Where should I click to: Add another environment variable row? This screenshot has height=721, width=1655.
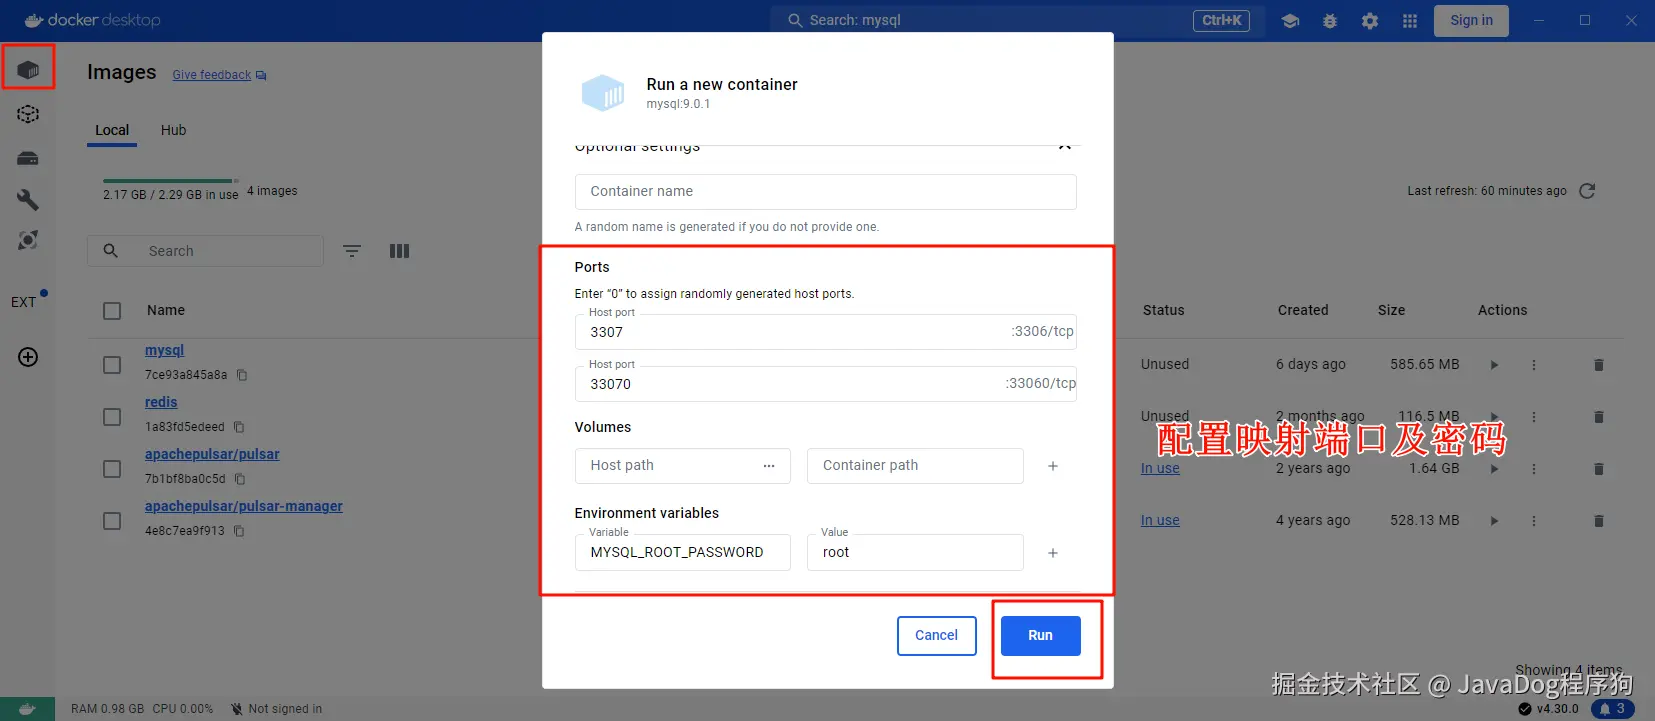pos(1053,553)
